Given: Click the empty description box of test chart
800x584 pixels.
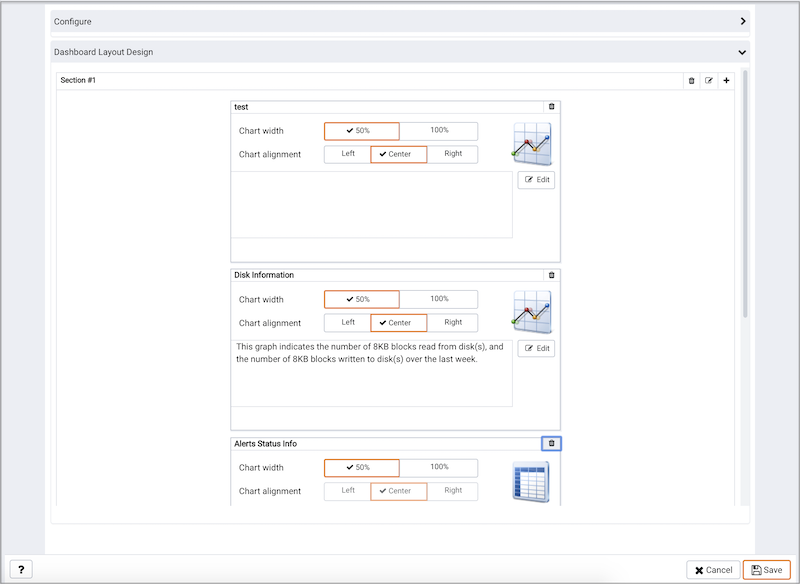Looking at the screenshot, I should click(x=371, y=205).
